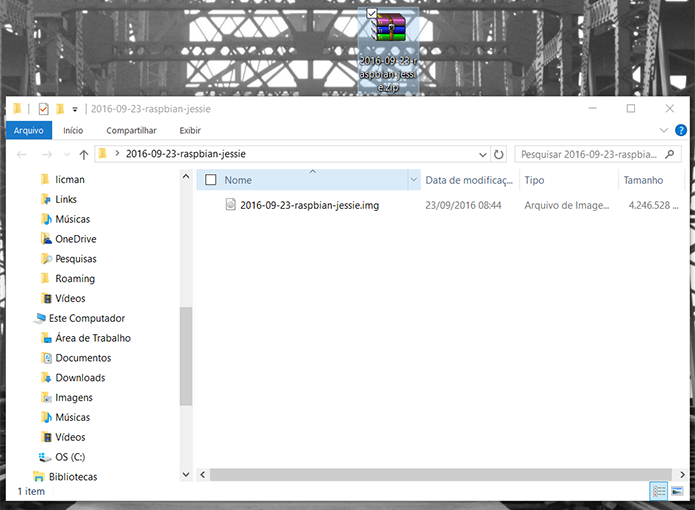This screenshot has height=510, width=695.
Task: Switch to Details view in status bar
Action: tap(659, 491)
